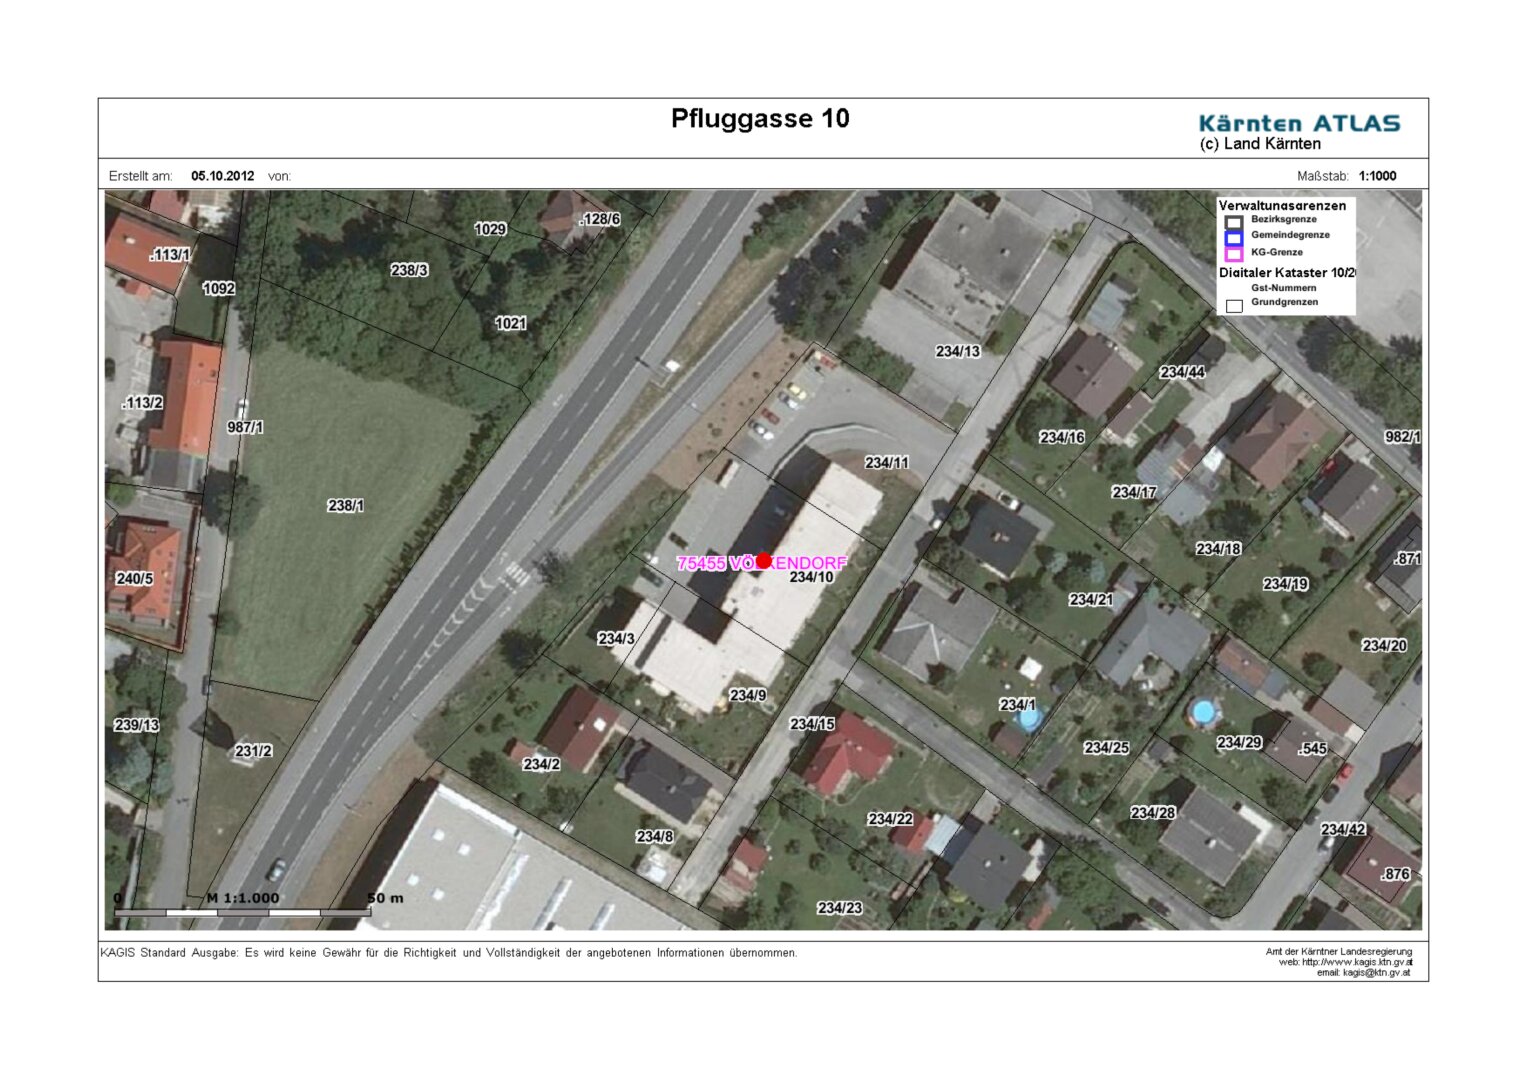Screen dimensions: 1527x1080
Task: Click the Kärnten ATLAS logo
Action: pos(1298,124)
